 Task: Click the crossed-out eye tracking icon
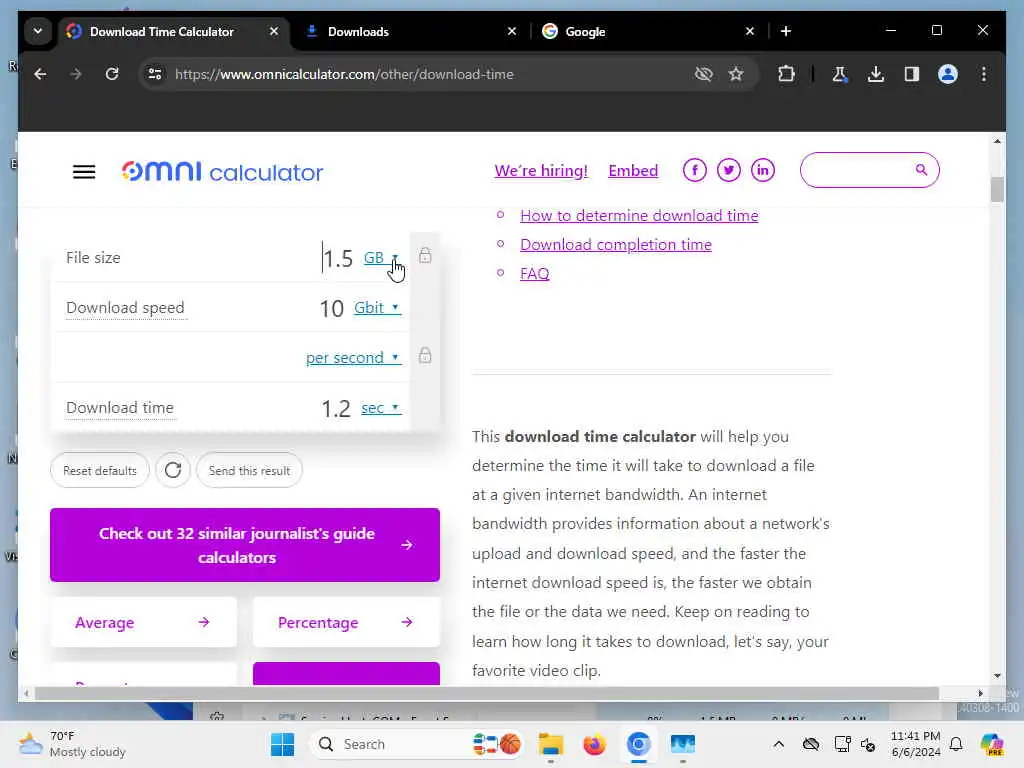point(703,74)
